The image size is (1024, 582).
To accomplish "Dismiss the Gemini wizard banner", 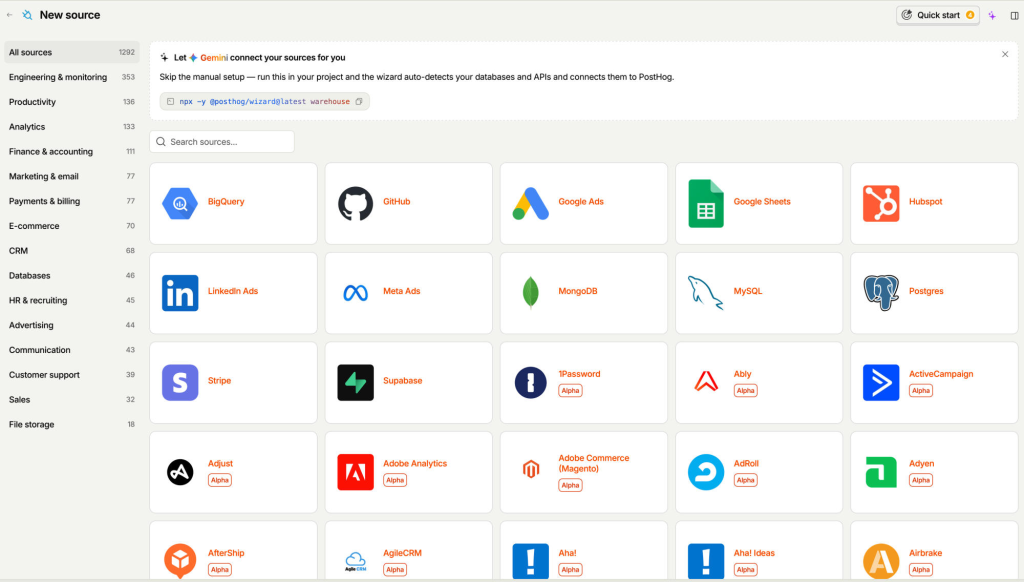I will pyautogui.click(x=1005, y=54).
